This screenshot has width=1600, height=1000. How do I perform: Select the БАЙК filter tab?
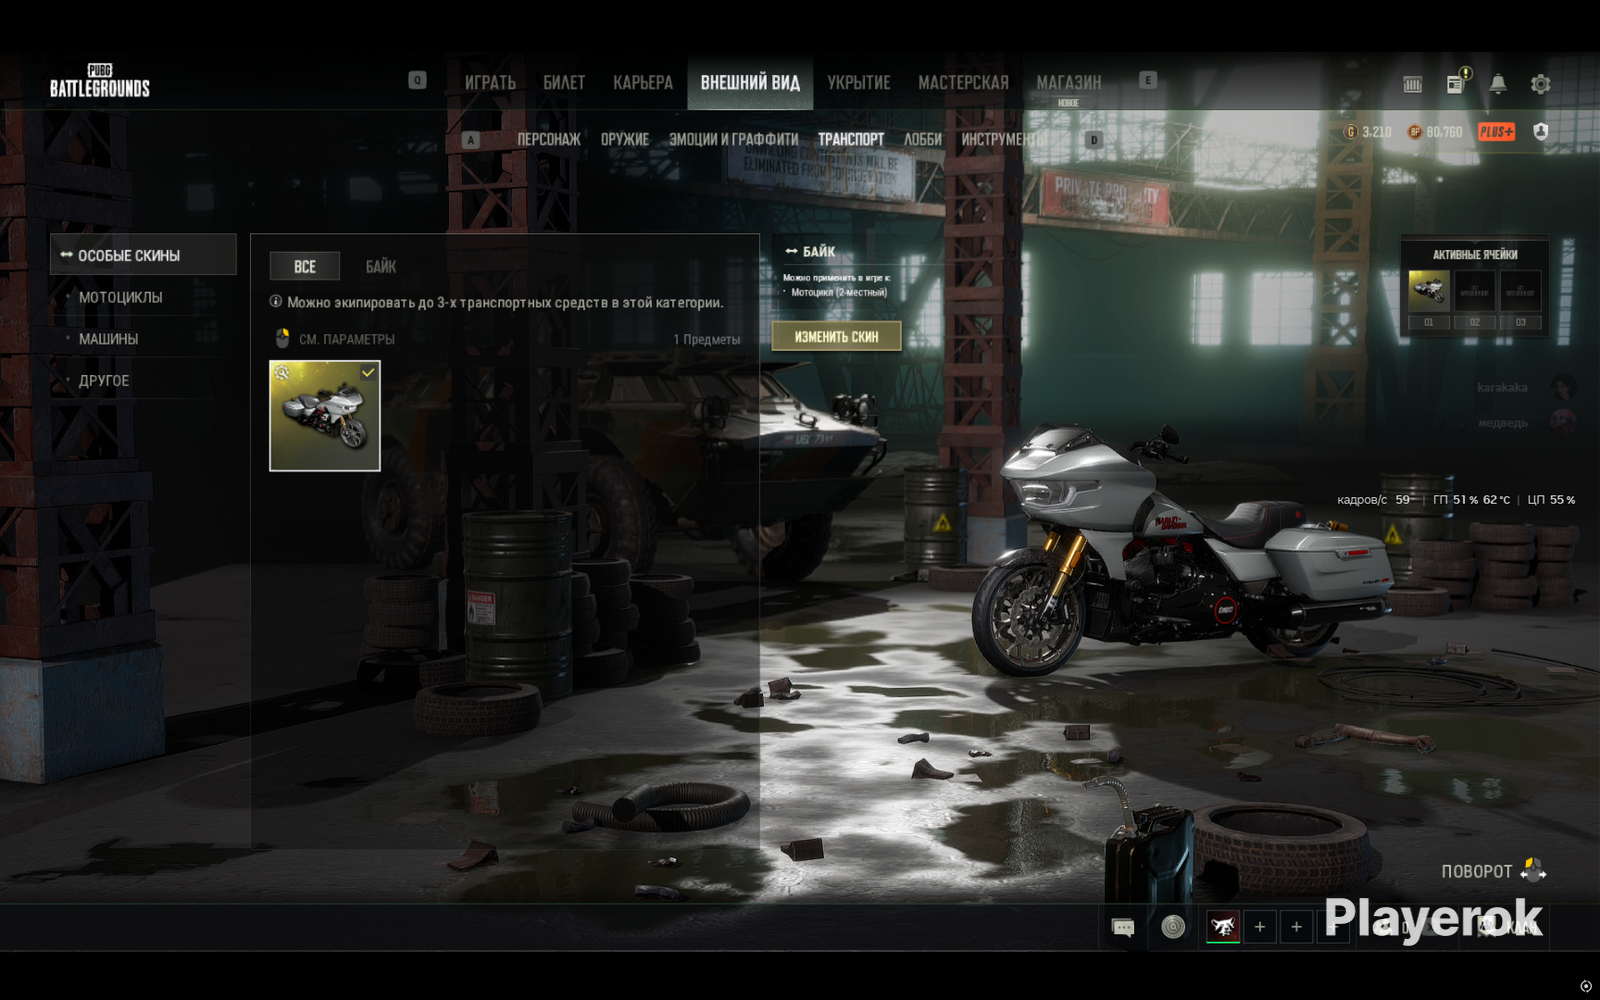[x=381, y=266]
